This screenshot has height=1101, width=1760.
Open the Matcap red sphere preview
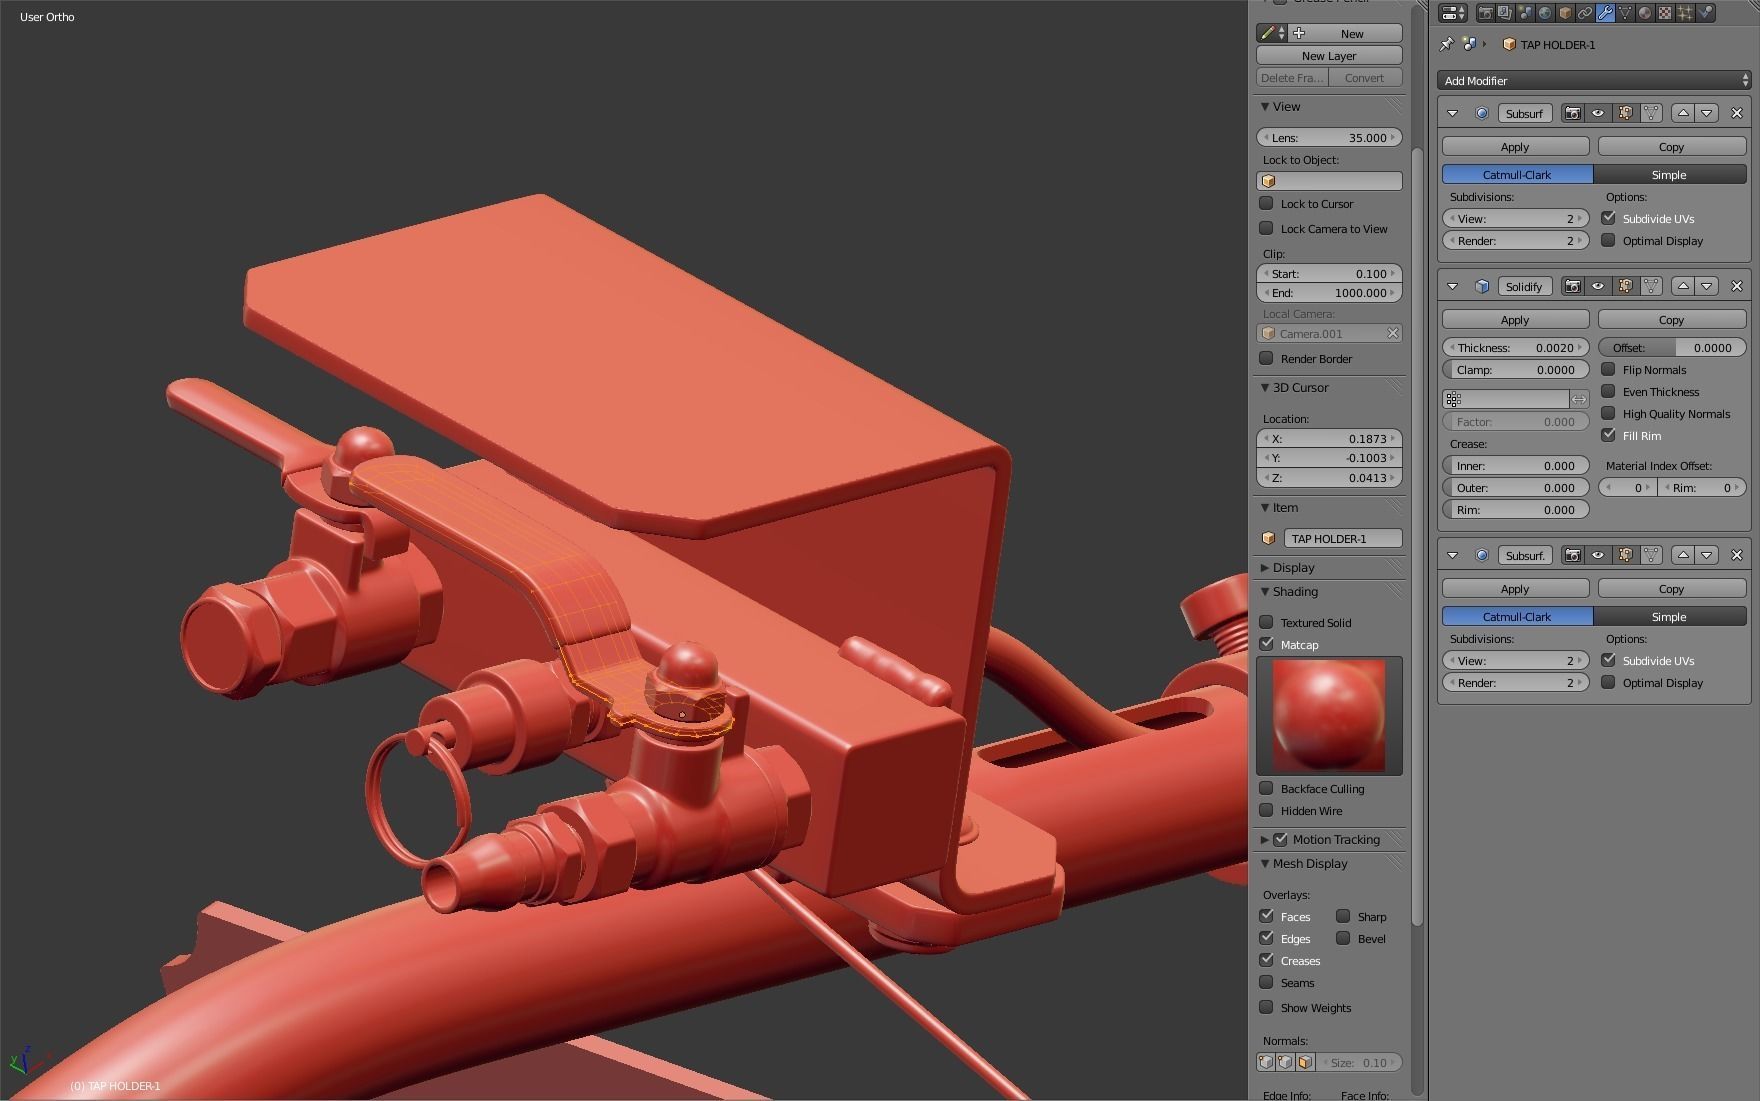[1329, 715]
